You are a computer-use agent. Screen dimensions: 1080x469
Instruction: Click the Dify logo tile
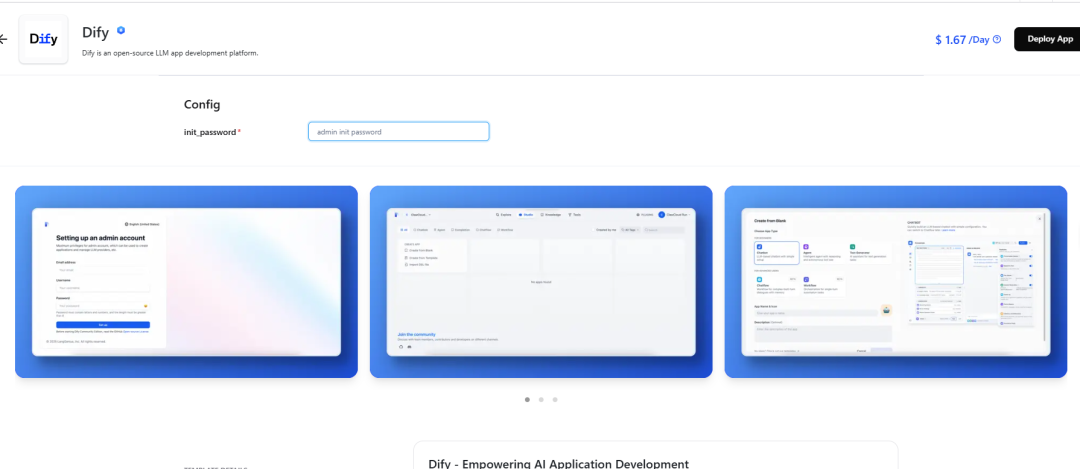pyautogui.click(x=43, y=40)
